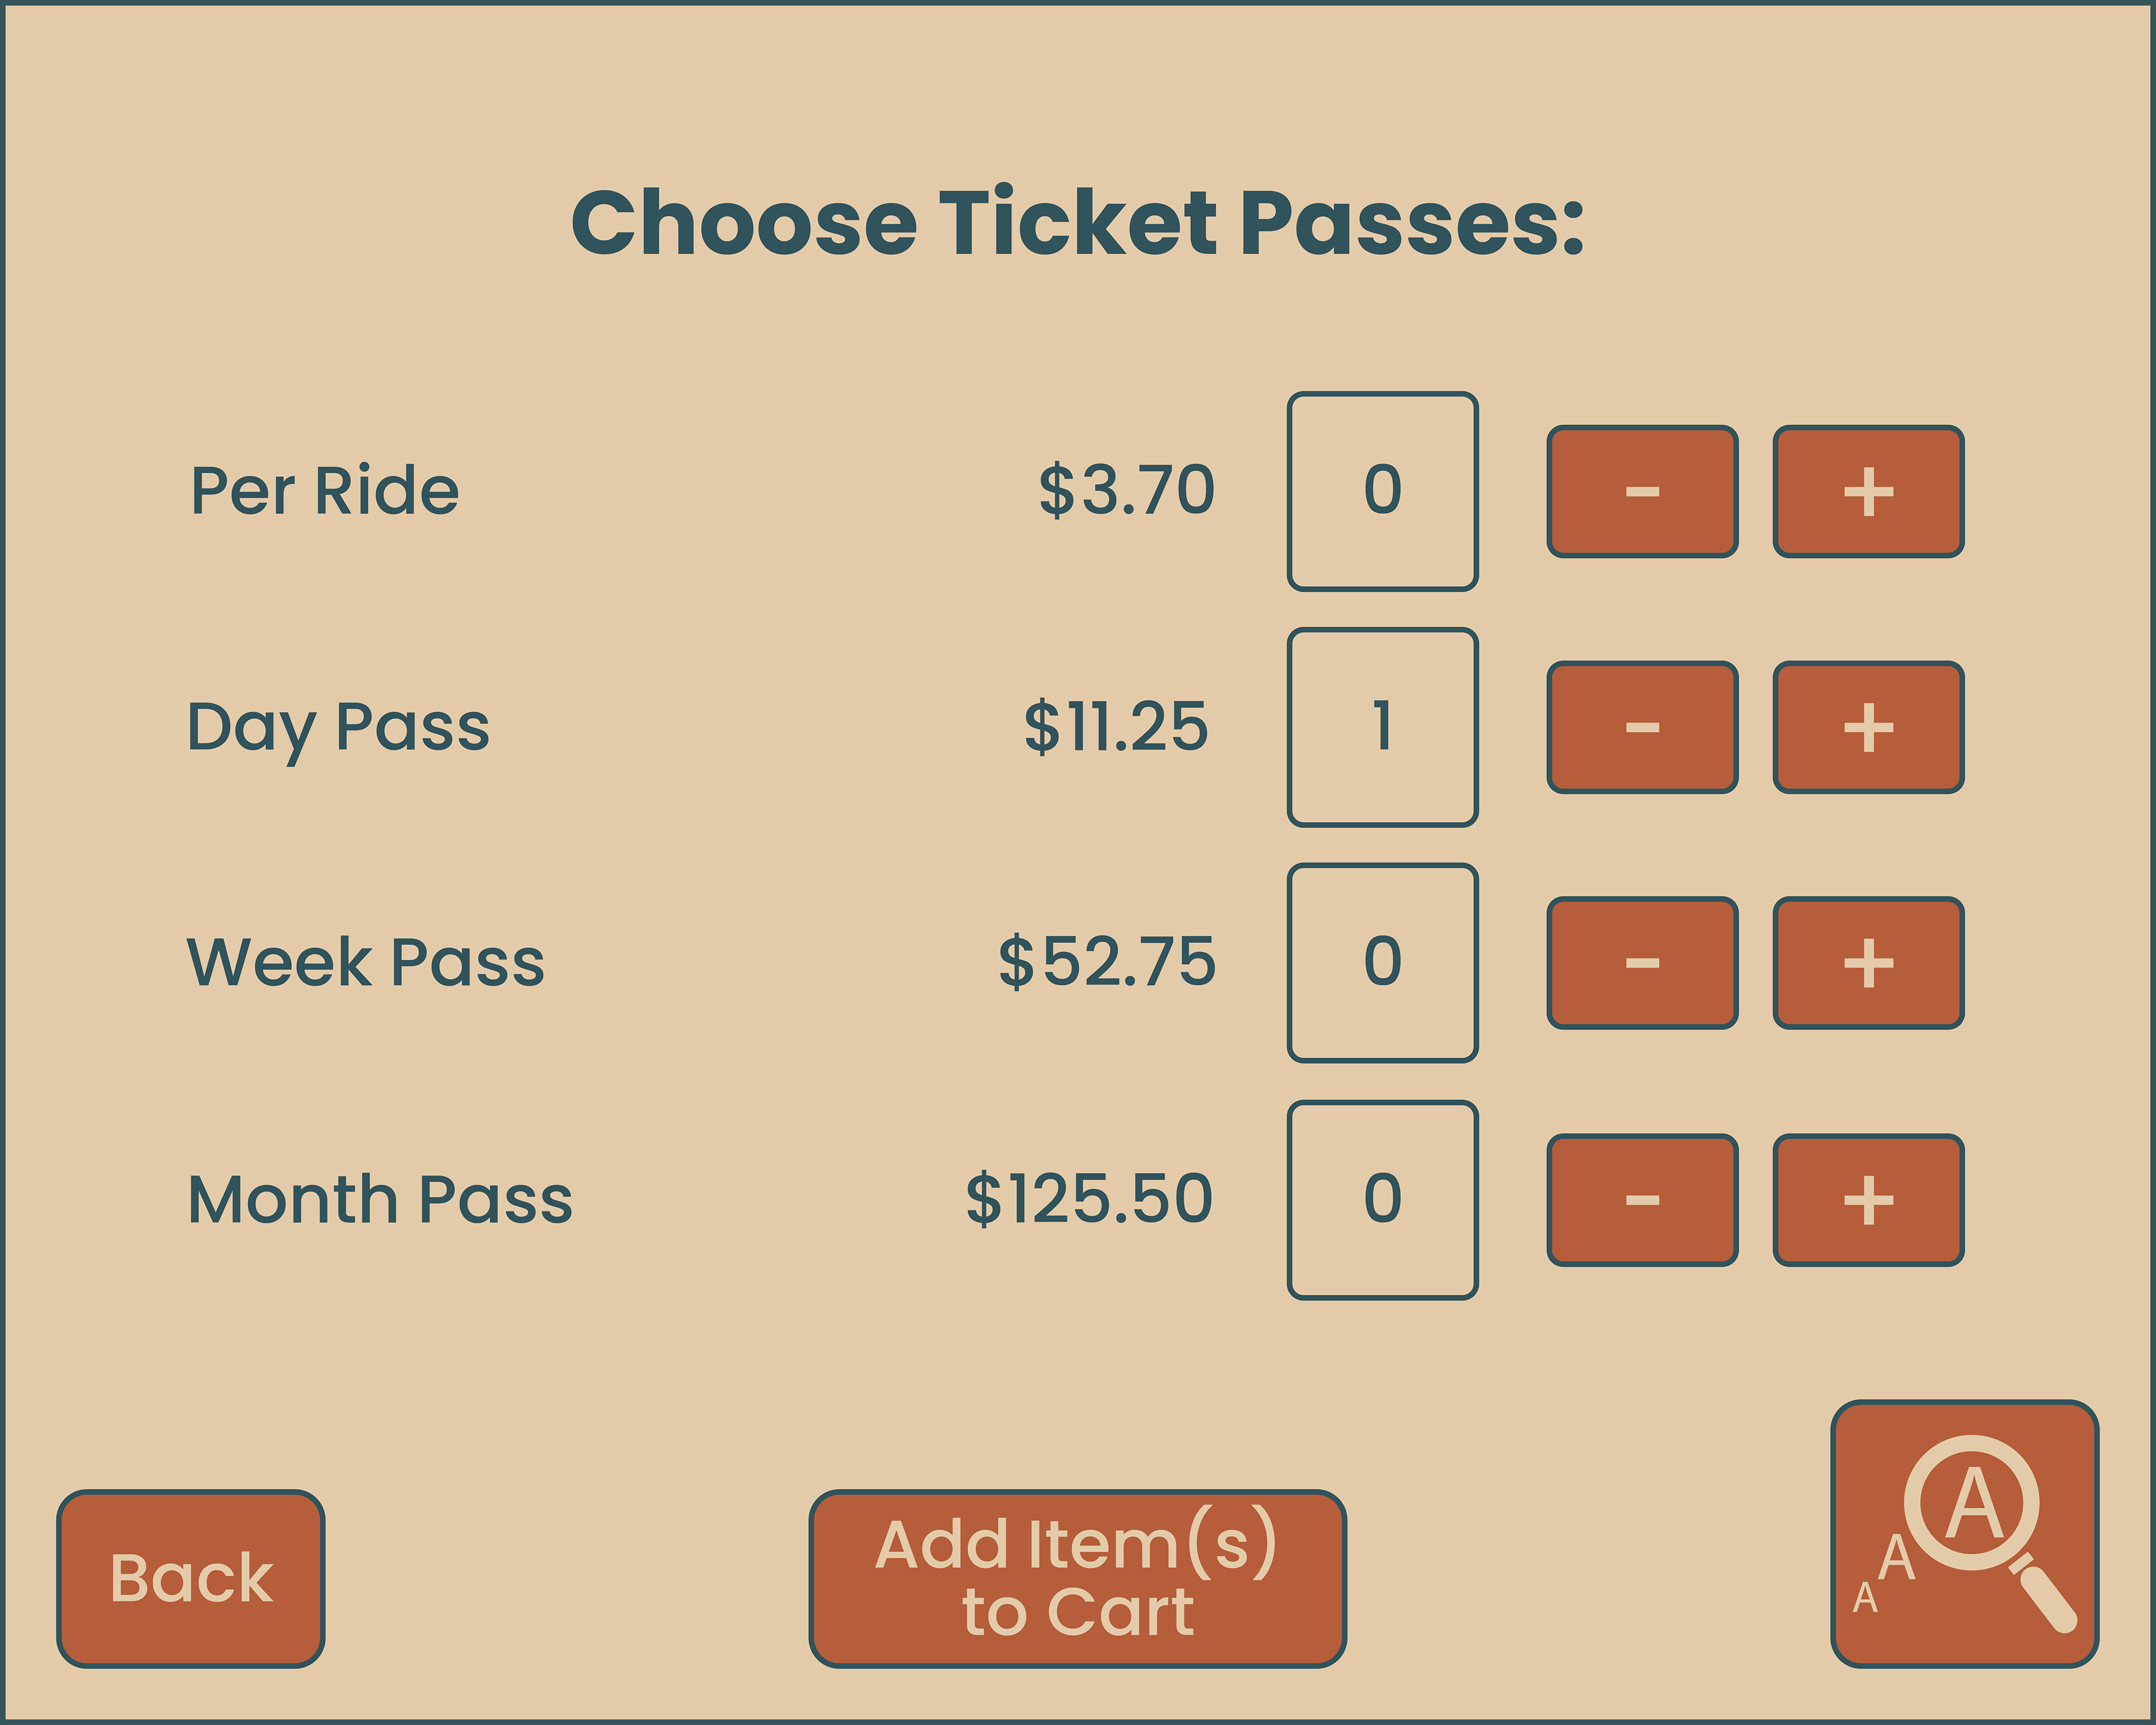The width and height of the screenshot is (2156, 1725).
Task: Tap the Choose Ticket Passes heading
Action: (x=1077, y=222)
